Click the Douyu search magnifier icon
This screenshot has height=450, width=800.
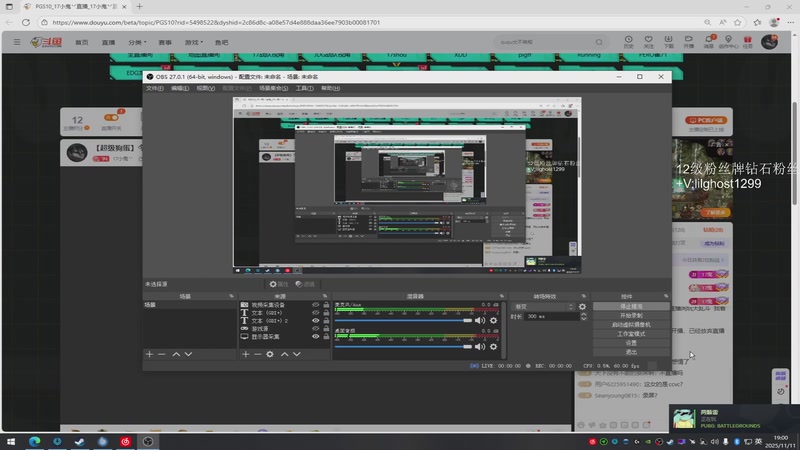coord(599,42)
